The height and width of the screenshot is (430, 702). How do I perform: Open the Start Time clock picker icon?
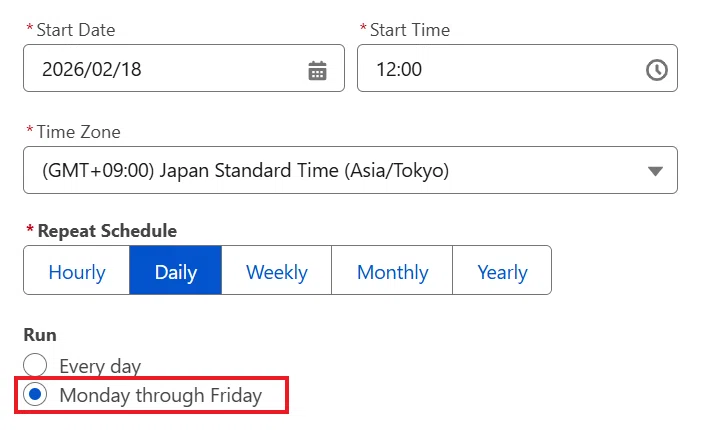coord(656,70)
